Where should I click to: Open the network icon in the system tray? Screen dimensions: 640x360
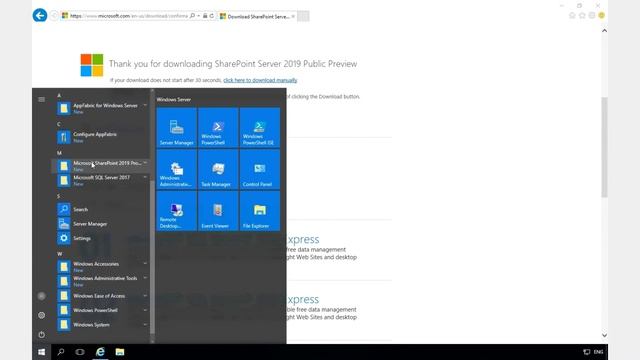click(587, 352)
